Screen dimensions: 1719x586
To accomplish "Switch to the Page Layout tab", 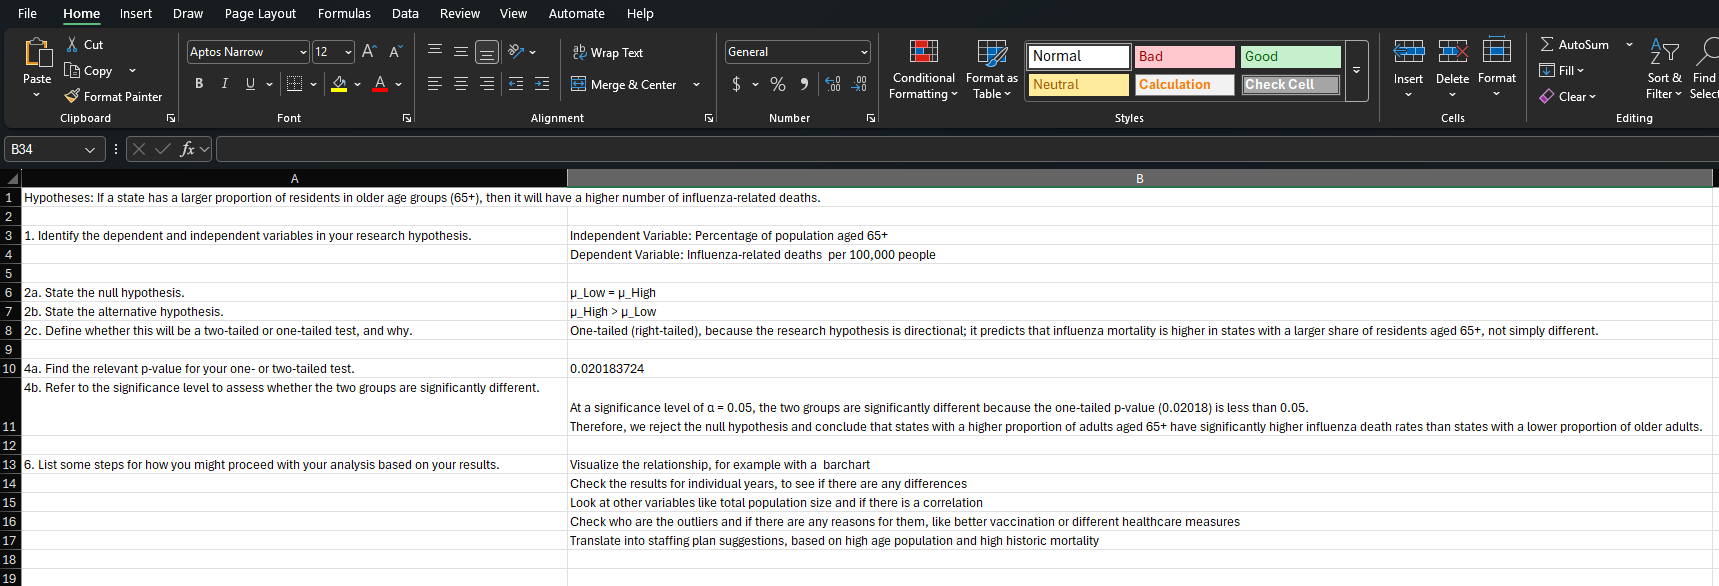I will [260, 13].
